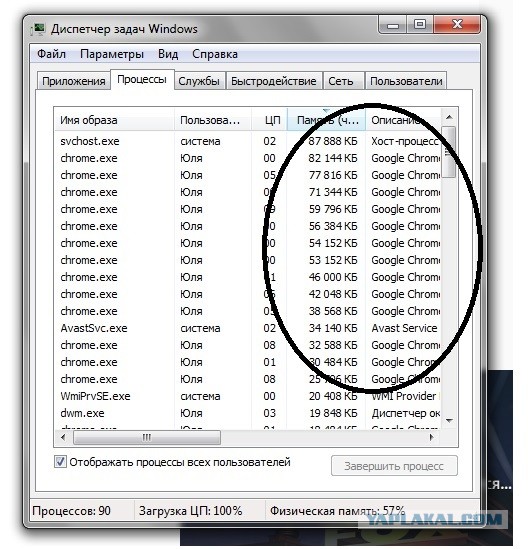Switch to the Приложения tab
The image size is (528, 549).
tap(74, 81)
